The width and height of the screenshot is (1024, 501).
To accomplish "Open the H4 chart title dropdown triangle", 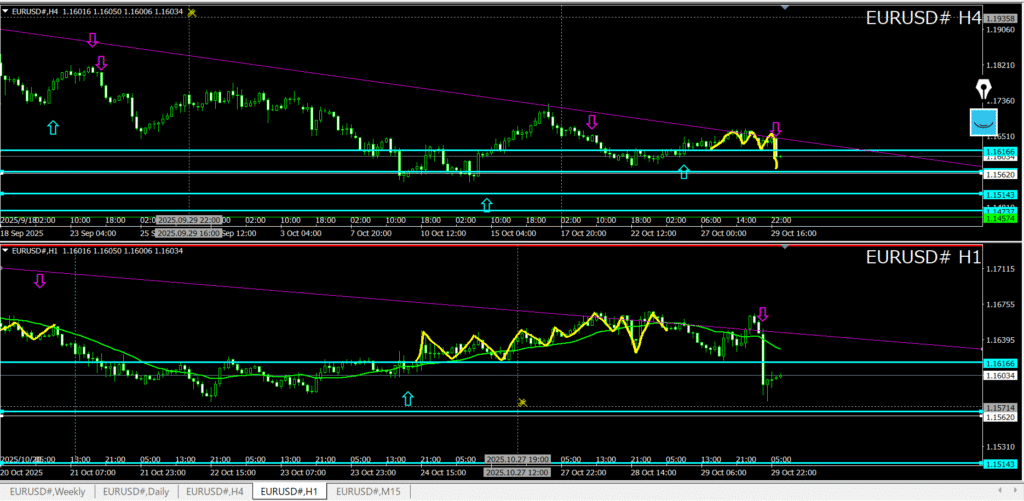I will click(6, 12).
